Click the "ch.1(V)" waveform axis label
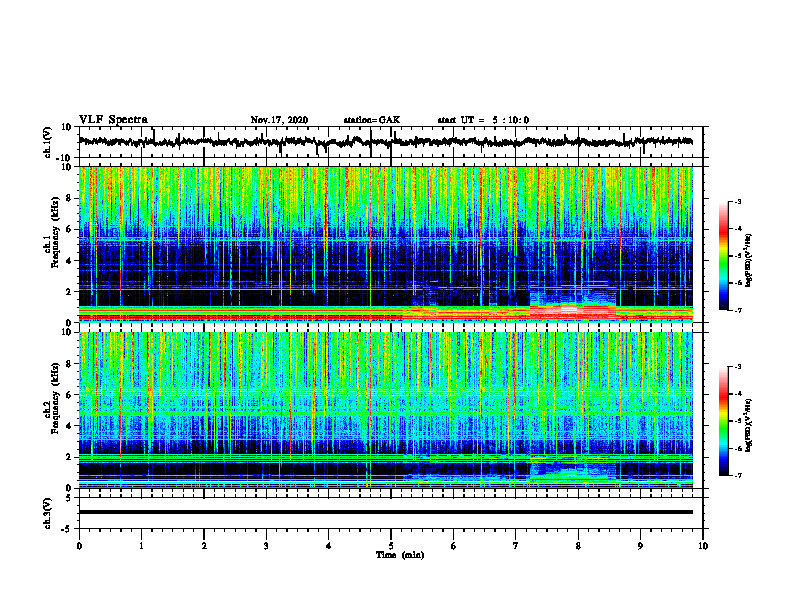 click(48, 142)
